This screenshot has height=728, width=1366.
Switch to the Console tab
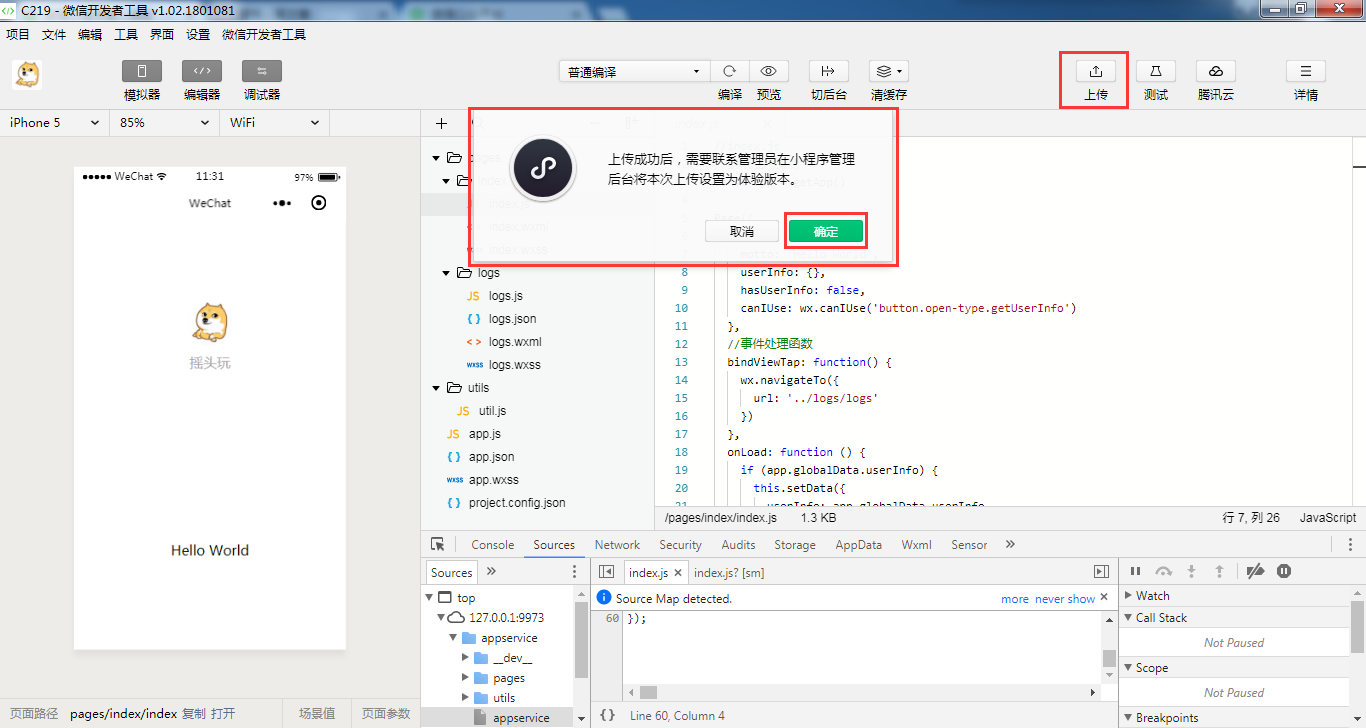coord(492,545)
